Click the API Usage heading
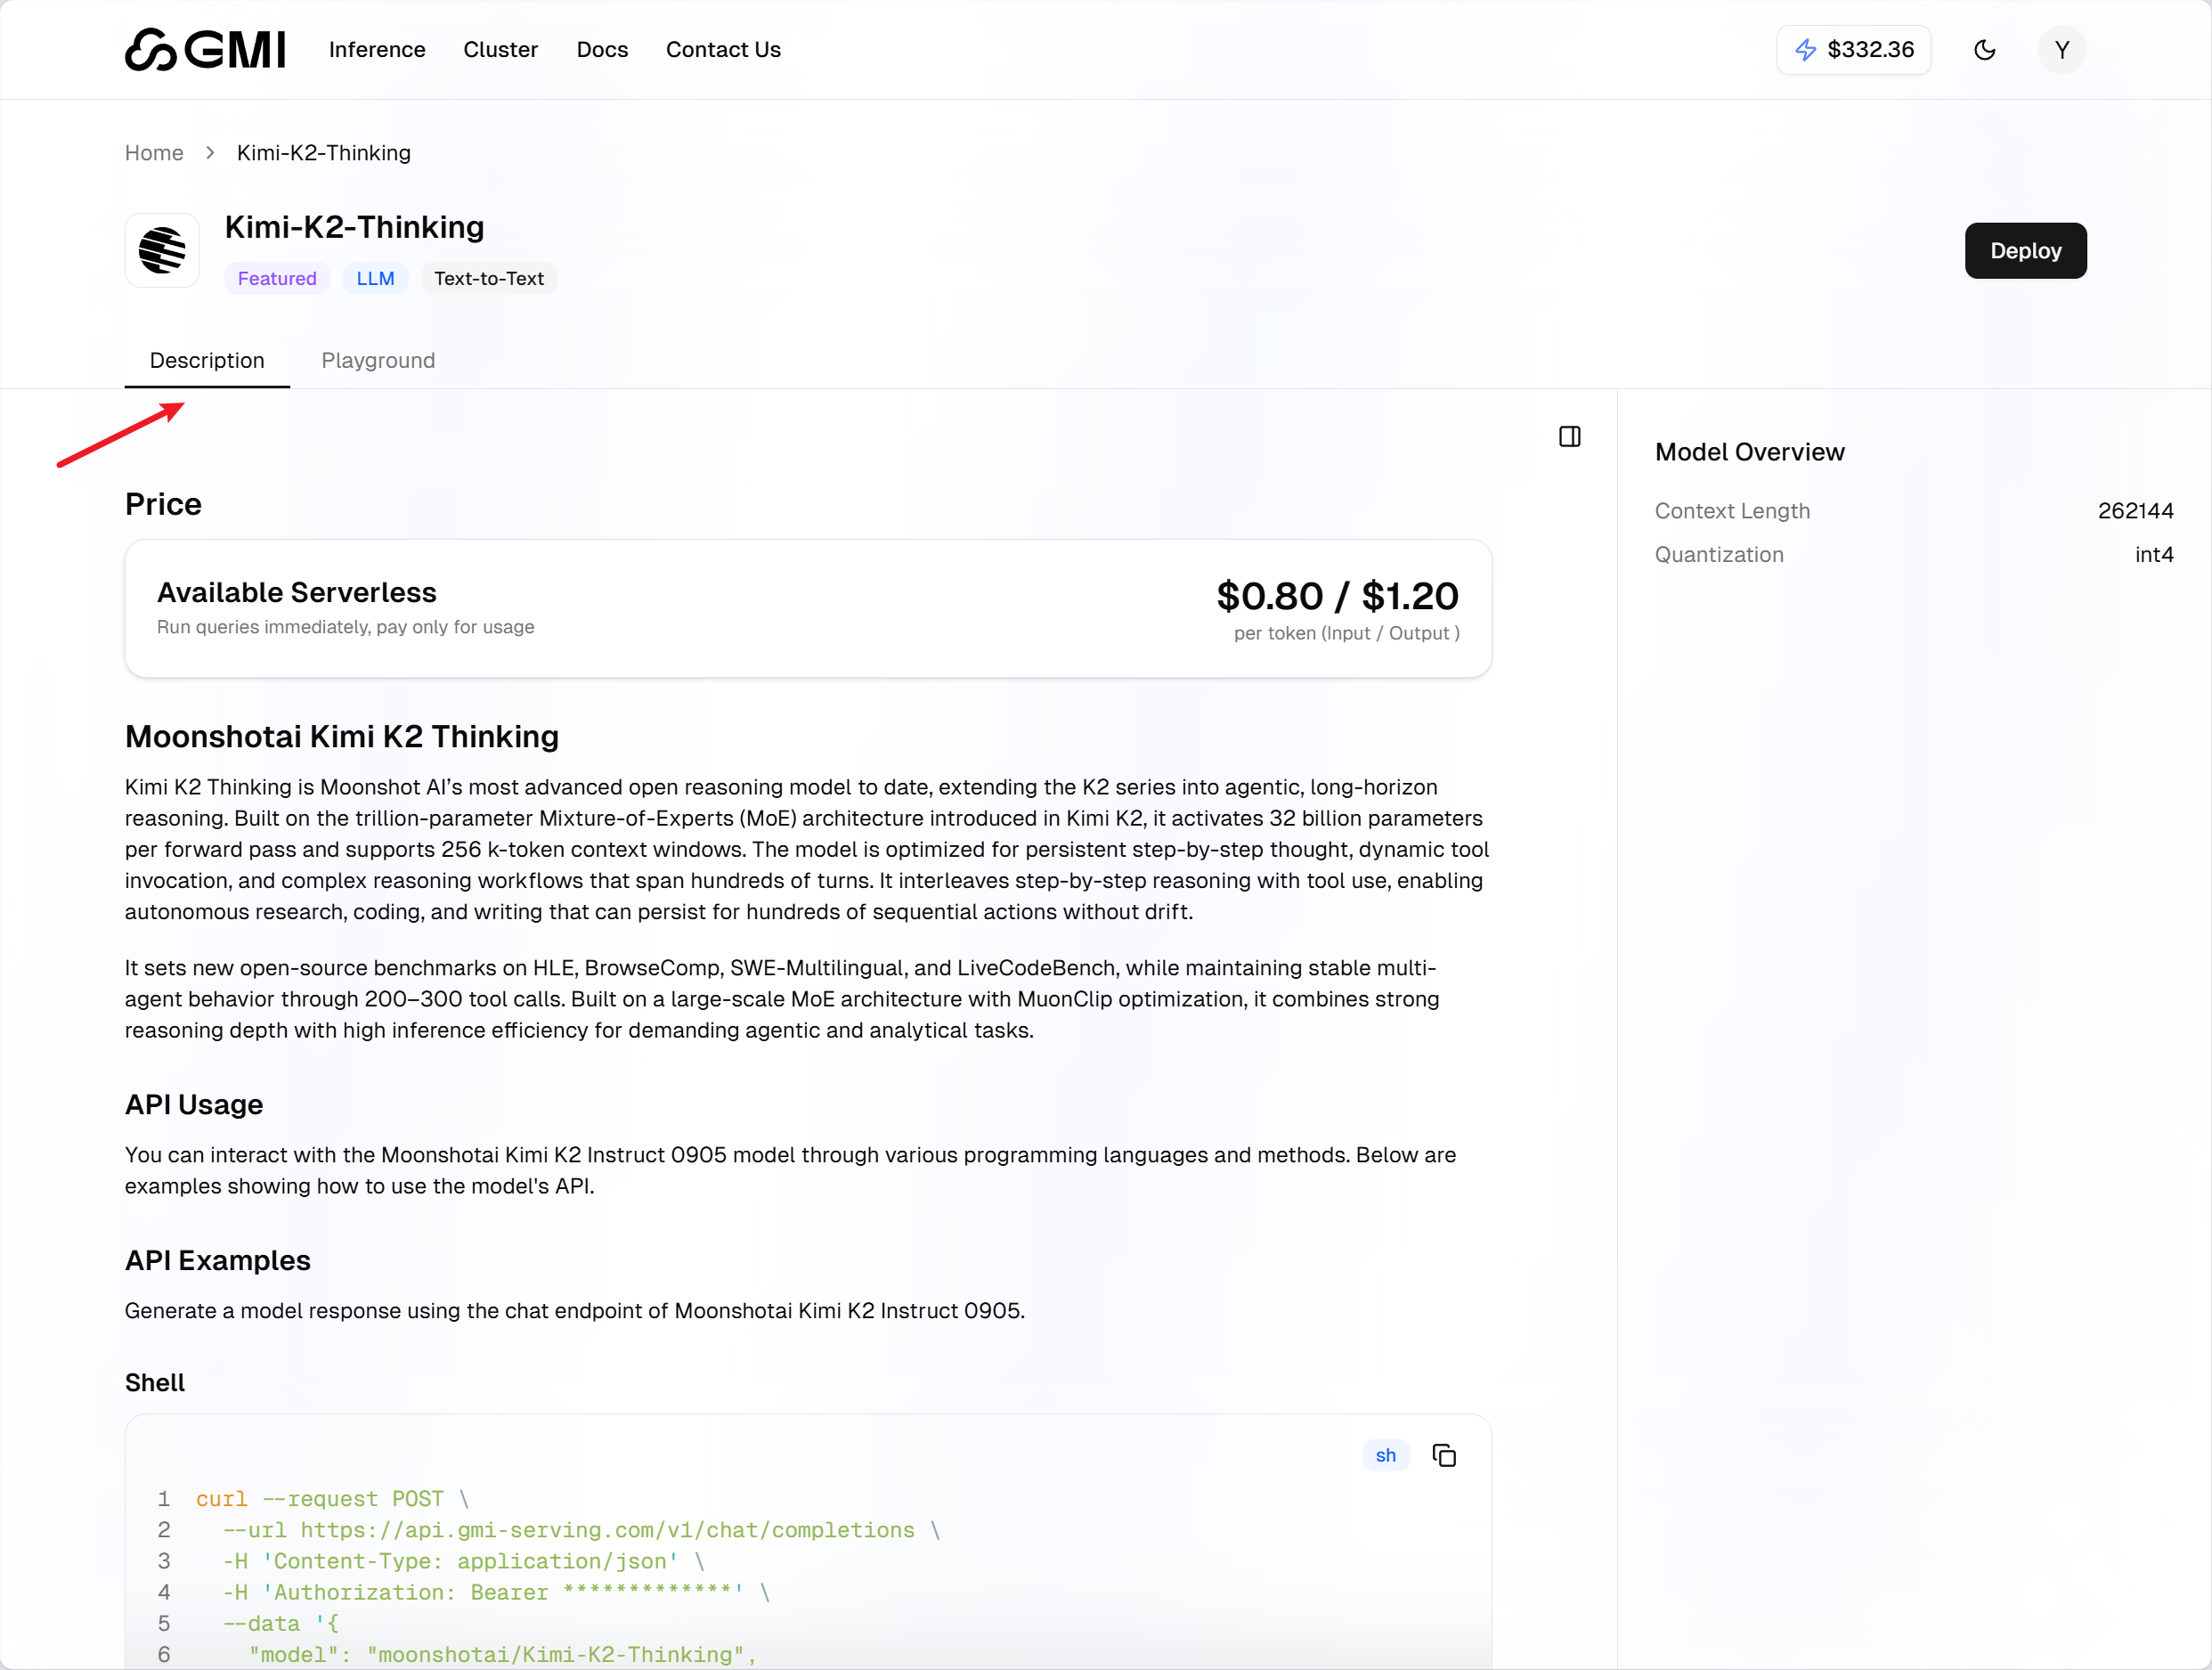The width and height of the screenshot is (2212, 1670). click(194, 1104)
